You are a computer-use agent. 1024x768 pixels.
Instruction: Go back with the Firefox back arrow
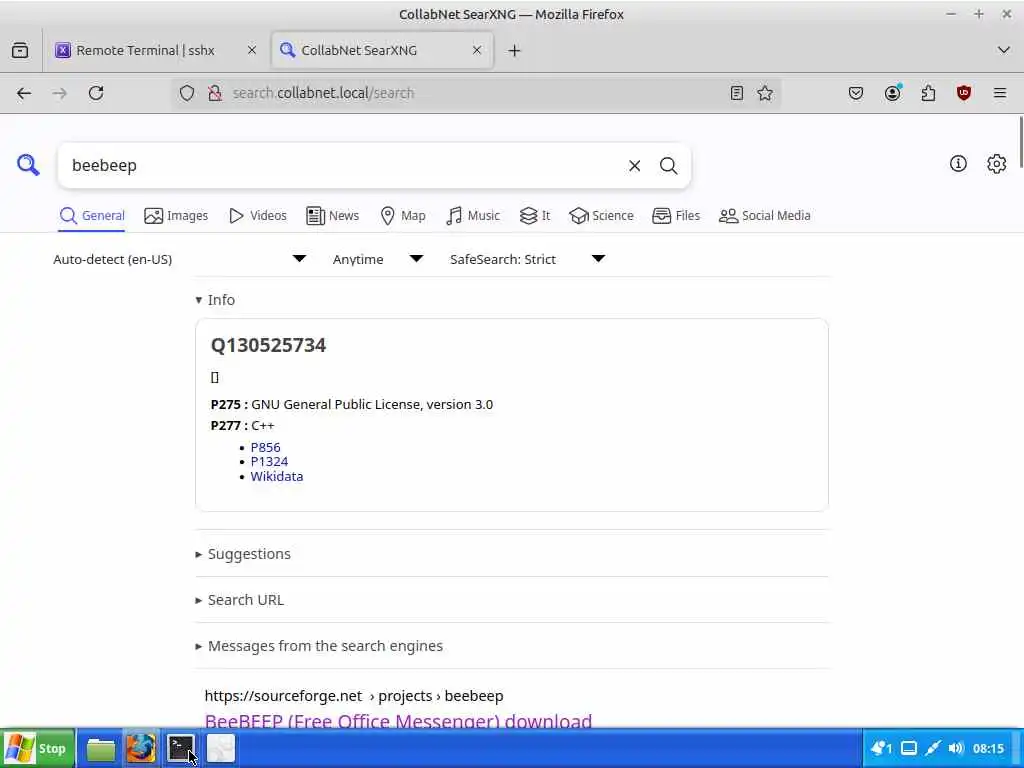[24, 93]
